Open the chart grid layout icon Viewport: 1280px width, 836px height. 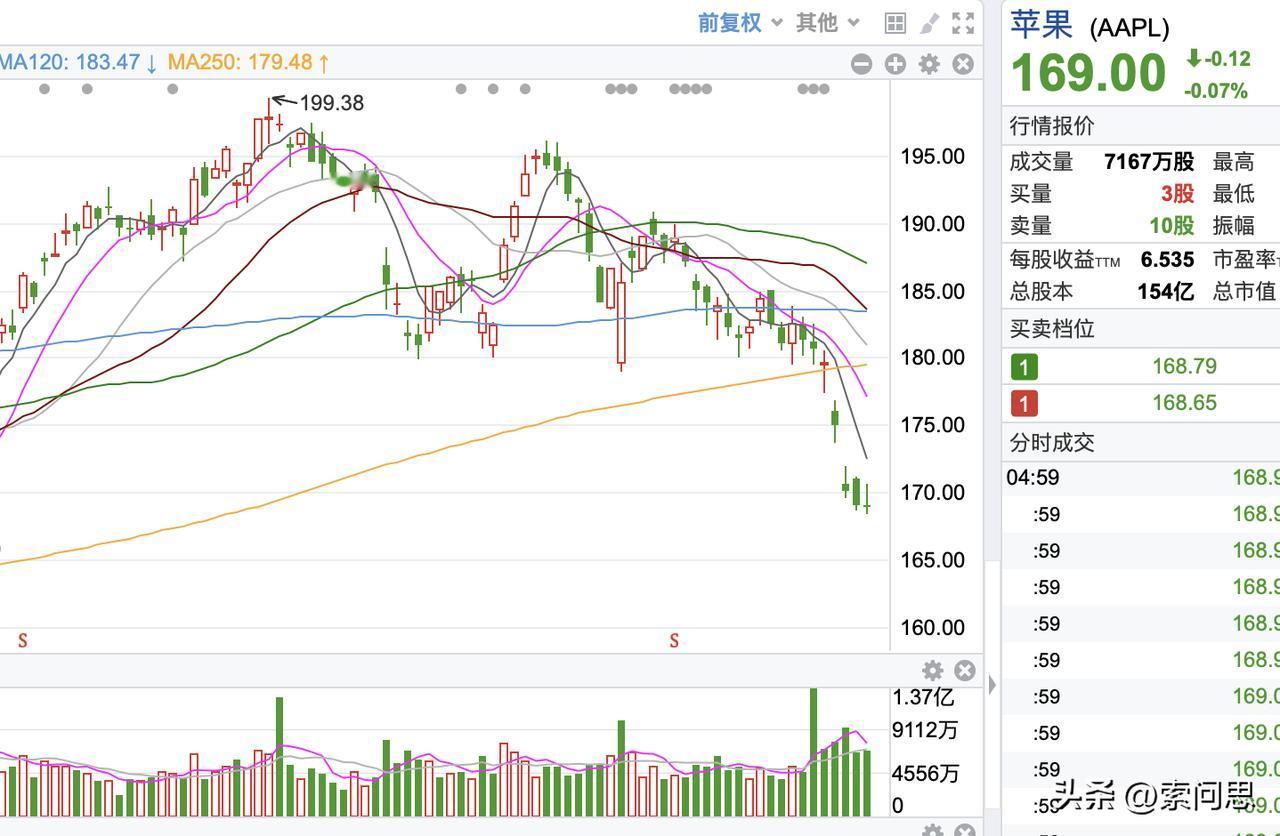click(x=895, y=23)
